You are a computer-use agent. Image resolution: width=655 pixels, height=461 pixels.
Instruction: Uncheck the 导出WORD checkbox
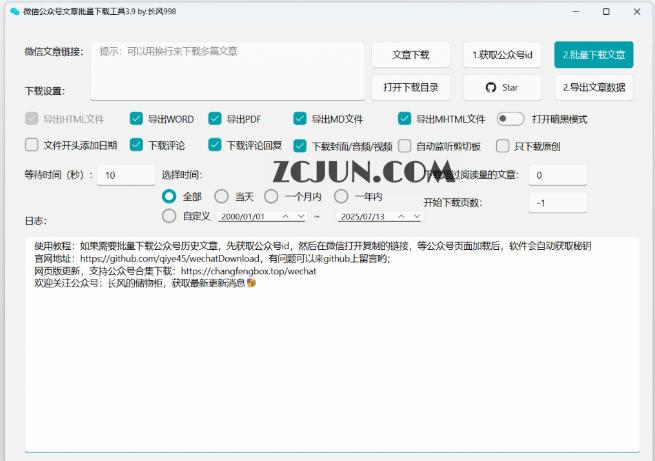coord(136,119)
